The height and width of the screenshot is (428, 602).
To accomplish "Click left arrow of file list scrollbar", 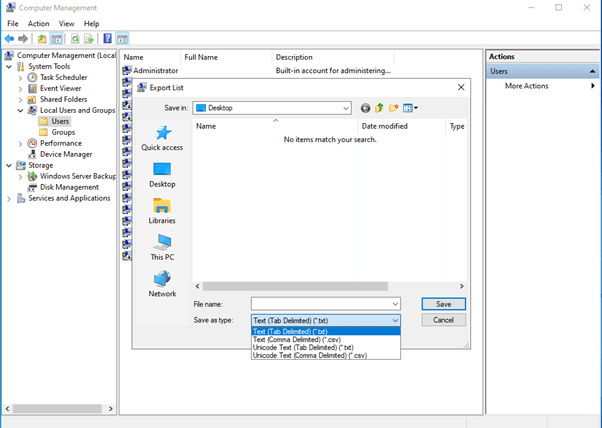I will 197,286.
